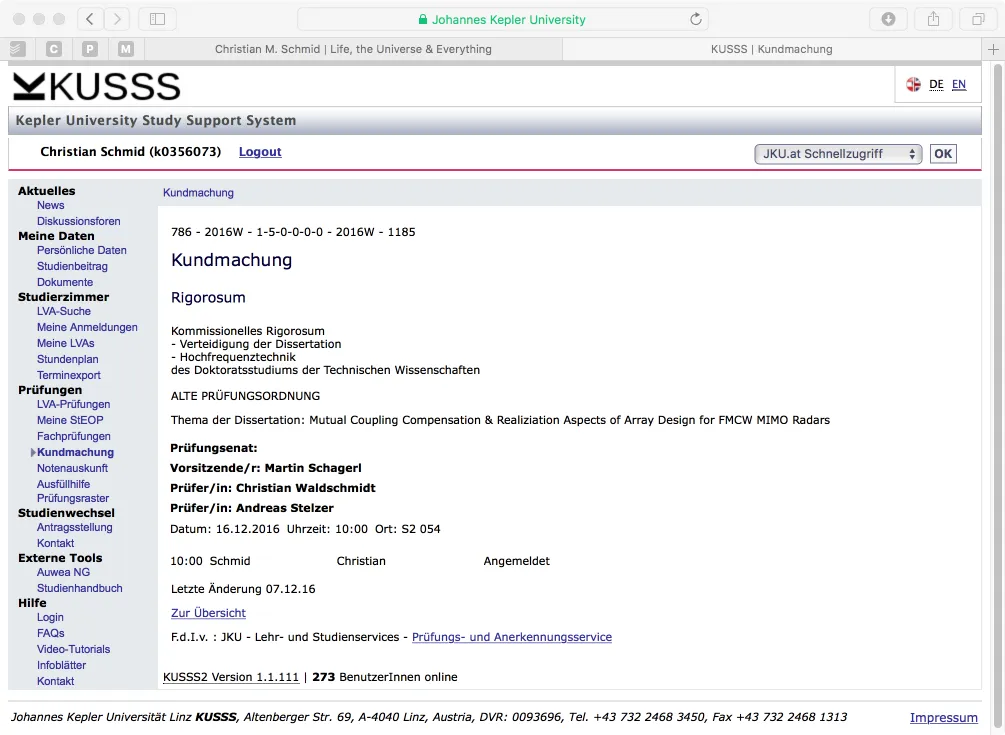Image resolution: width=1005 pixels, height=735 pixels.
Task: Follow the Zur Übersicht link
Action: click(208, 613)
